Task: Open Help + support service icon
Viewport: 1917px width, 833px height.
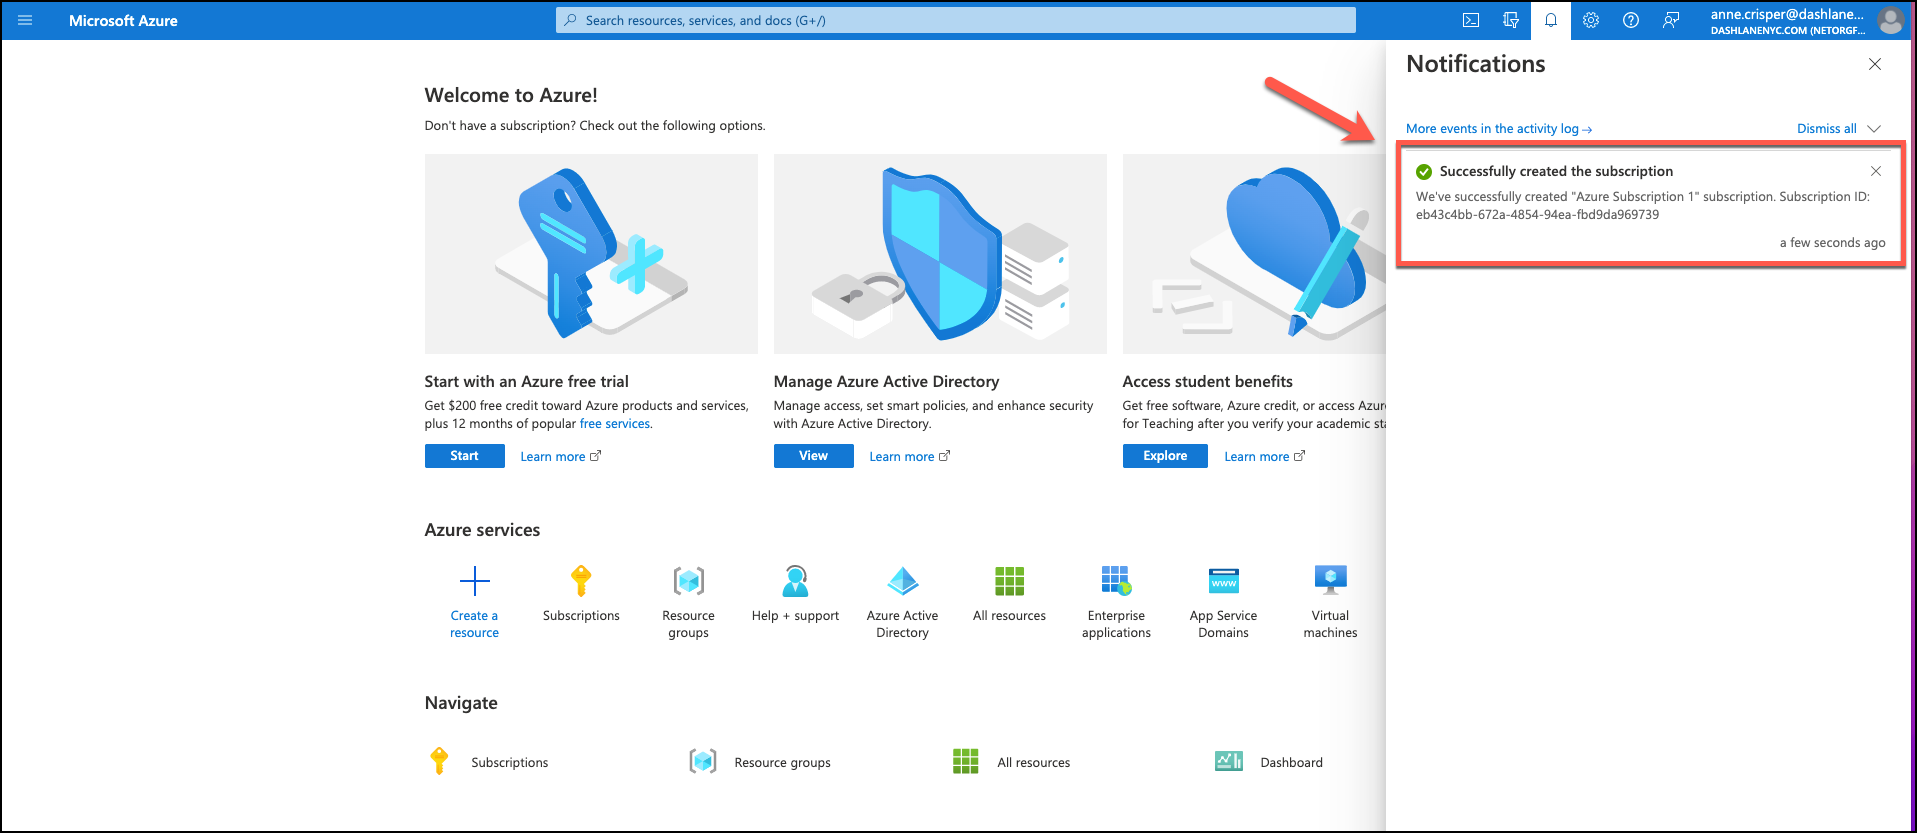Action: coord(795,581)
